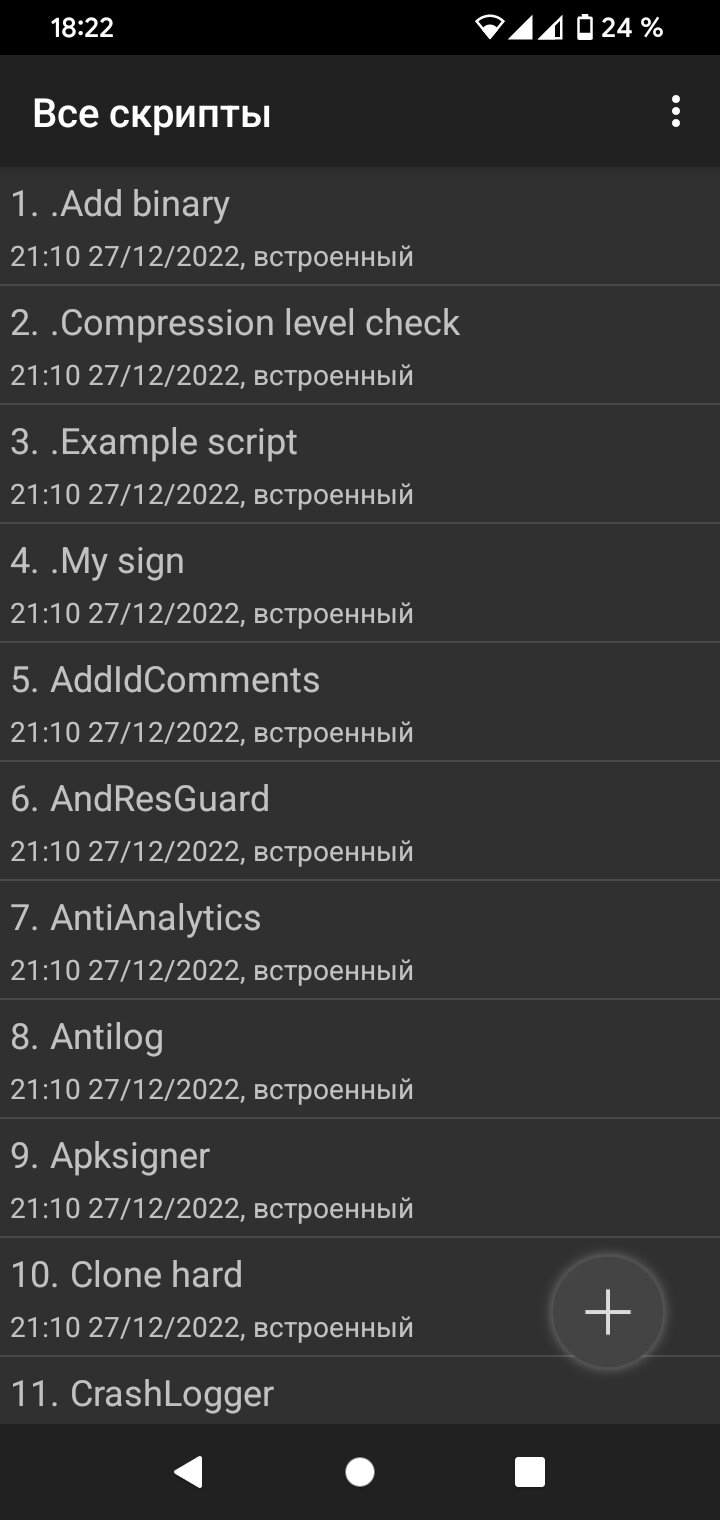Tap the Android home circle icon

click(360, 1472)
